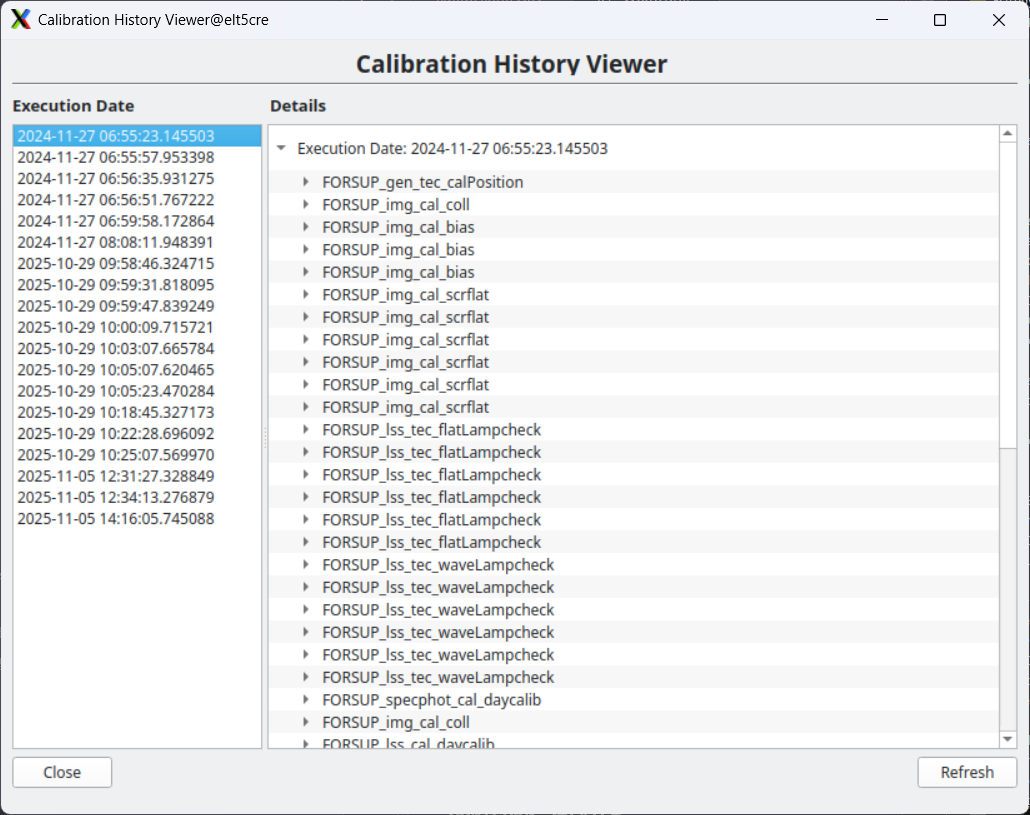Viewport: 1030px width, 815px height.
Task: Select execution 2025-10-29 10:18:45.327173
Action: tap(137, 412)
